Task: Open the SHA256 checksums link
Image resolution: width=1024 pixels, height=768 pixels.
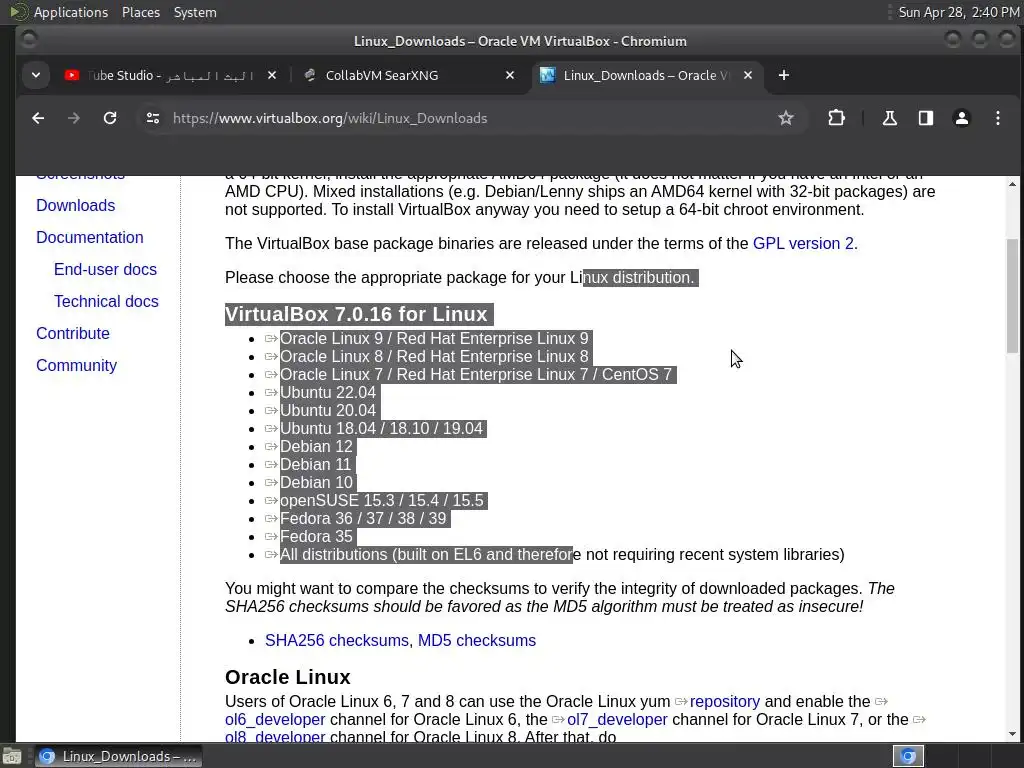Action: 339,641
